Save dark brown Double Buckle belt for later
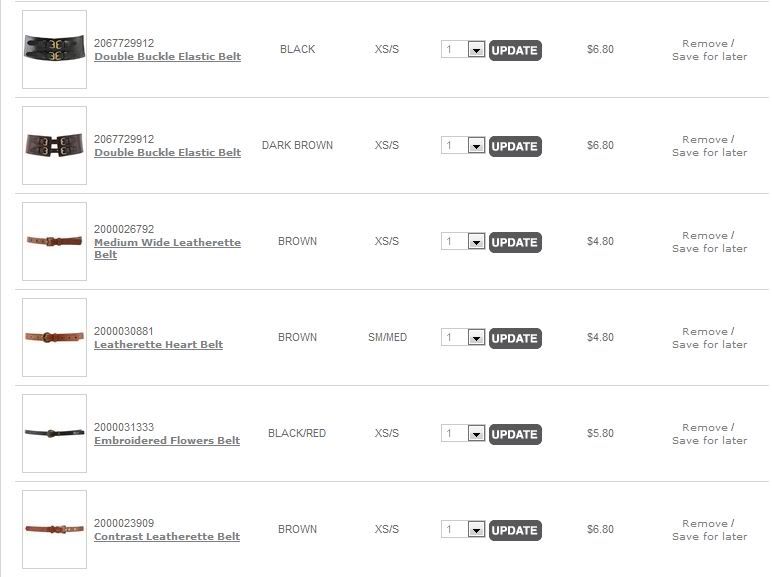772x577 pixels. (x=709, y=153)
